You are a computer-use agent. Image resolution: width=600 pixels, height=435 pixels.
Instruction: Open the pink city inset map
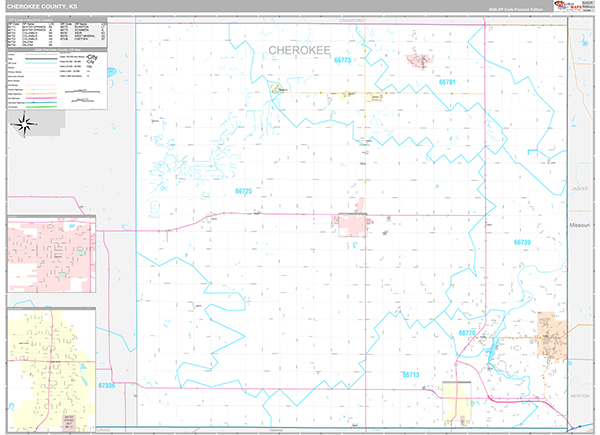(51, 254)
